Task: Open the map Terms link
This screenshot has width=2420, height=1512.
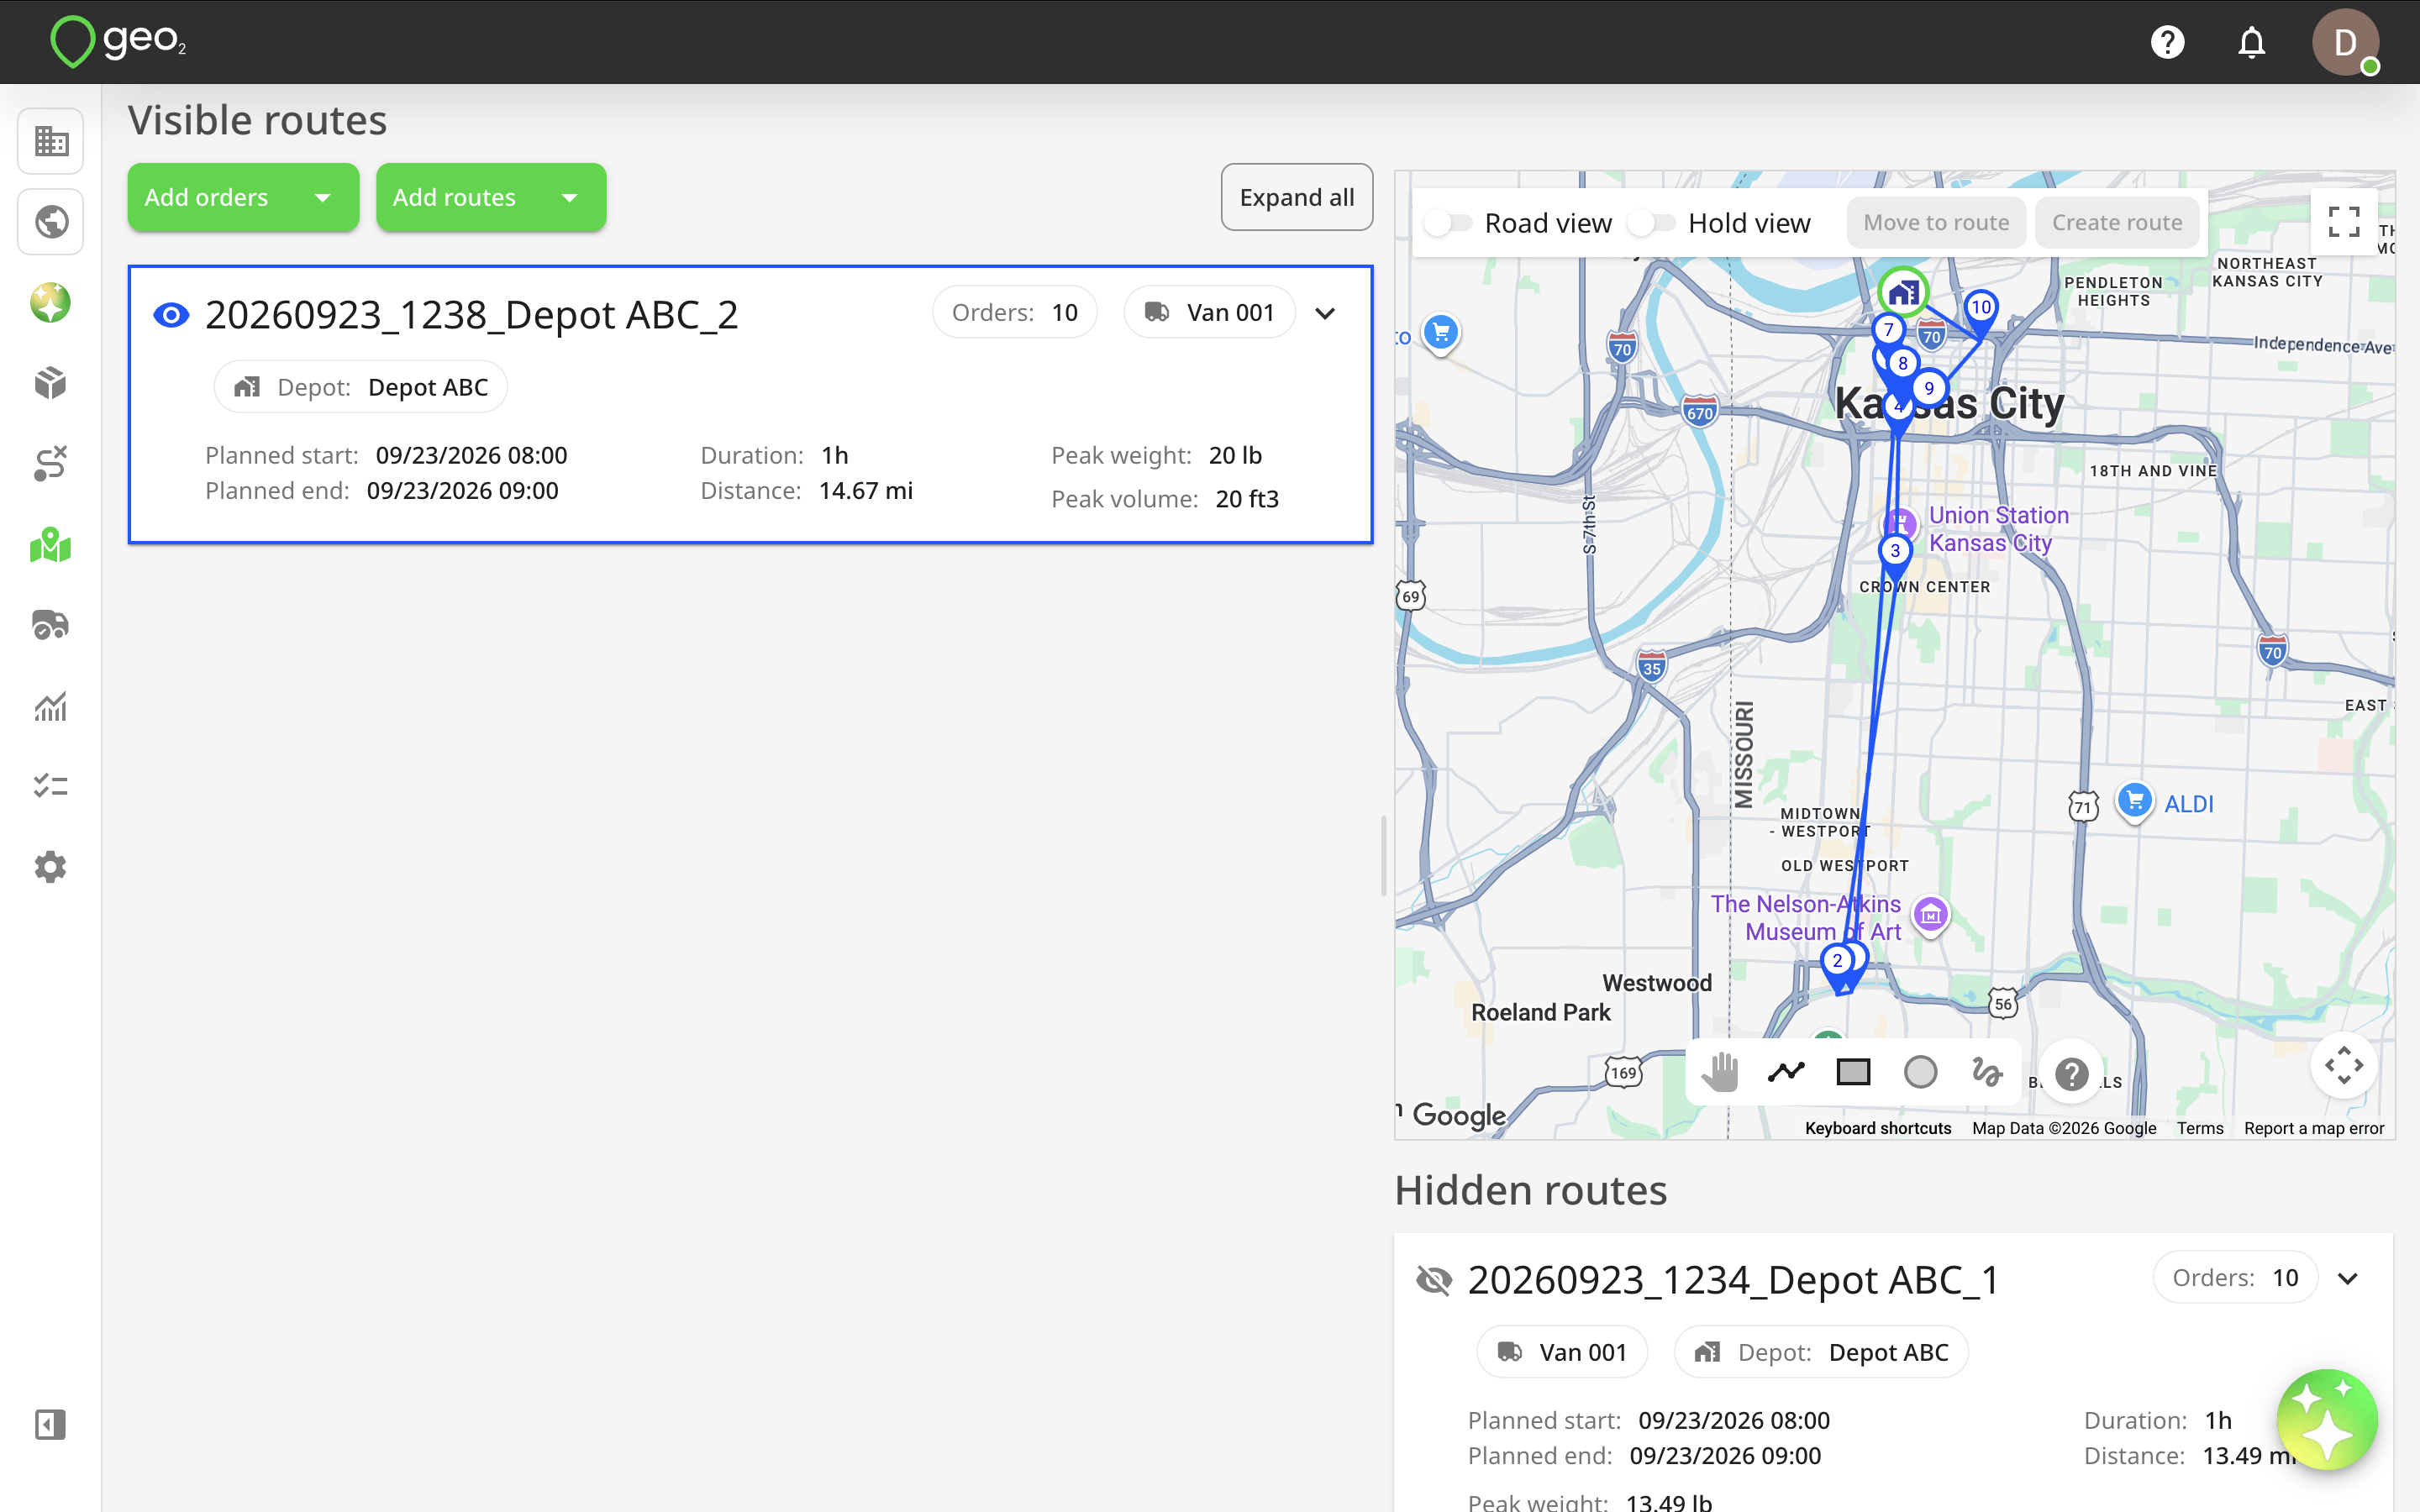Action: pyautogui.click(x=2200, y=1128)
